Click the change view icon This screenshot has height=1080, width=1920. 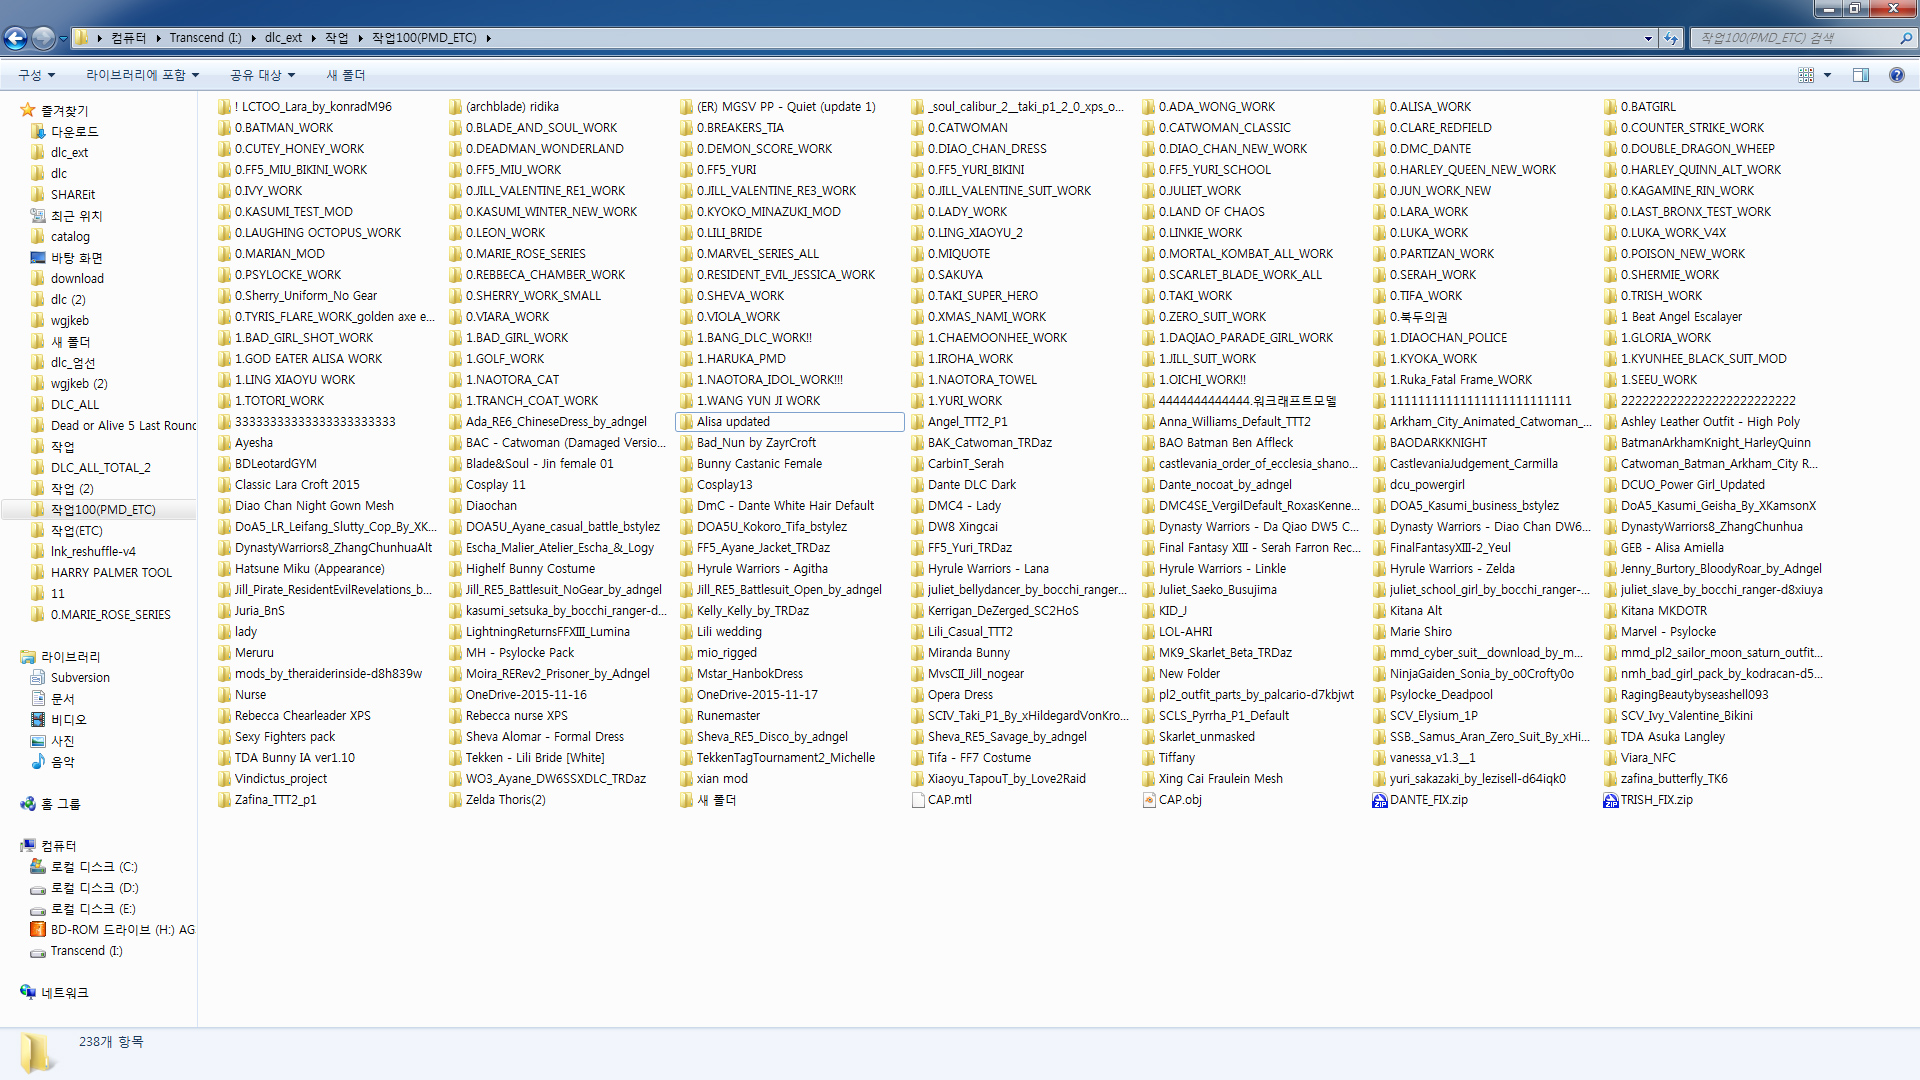(x=1806, y=75)
